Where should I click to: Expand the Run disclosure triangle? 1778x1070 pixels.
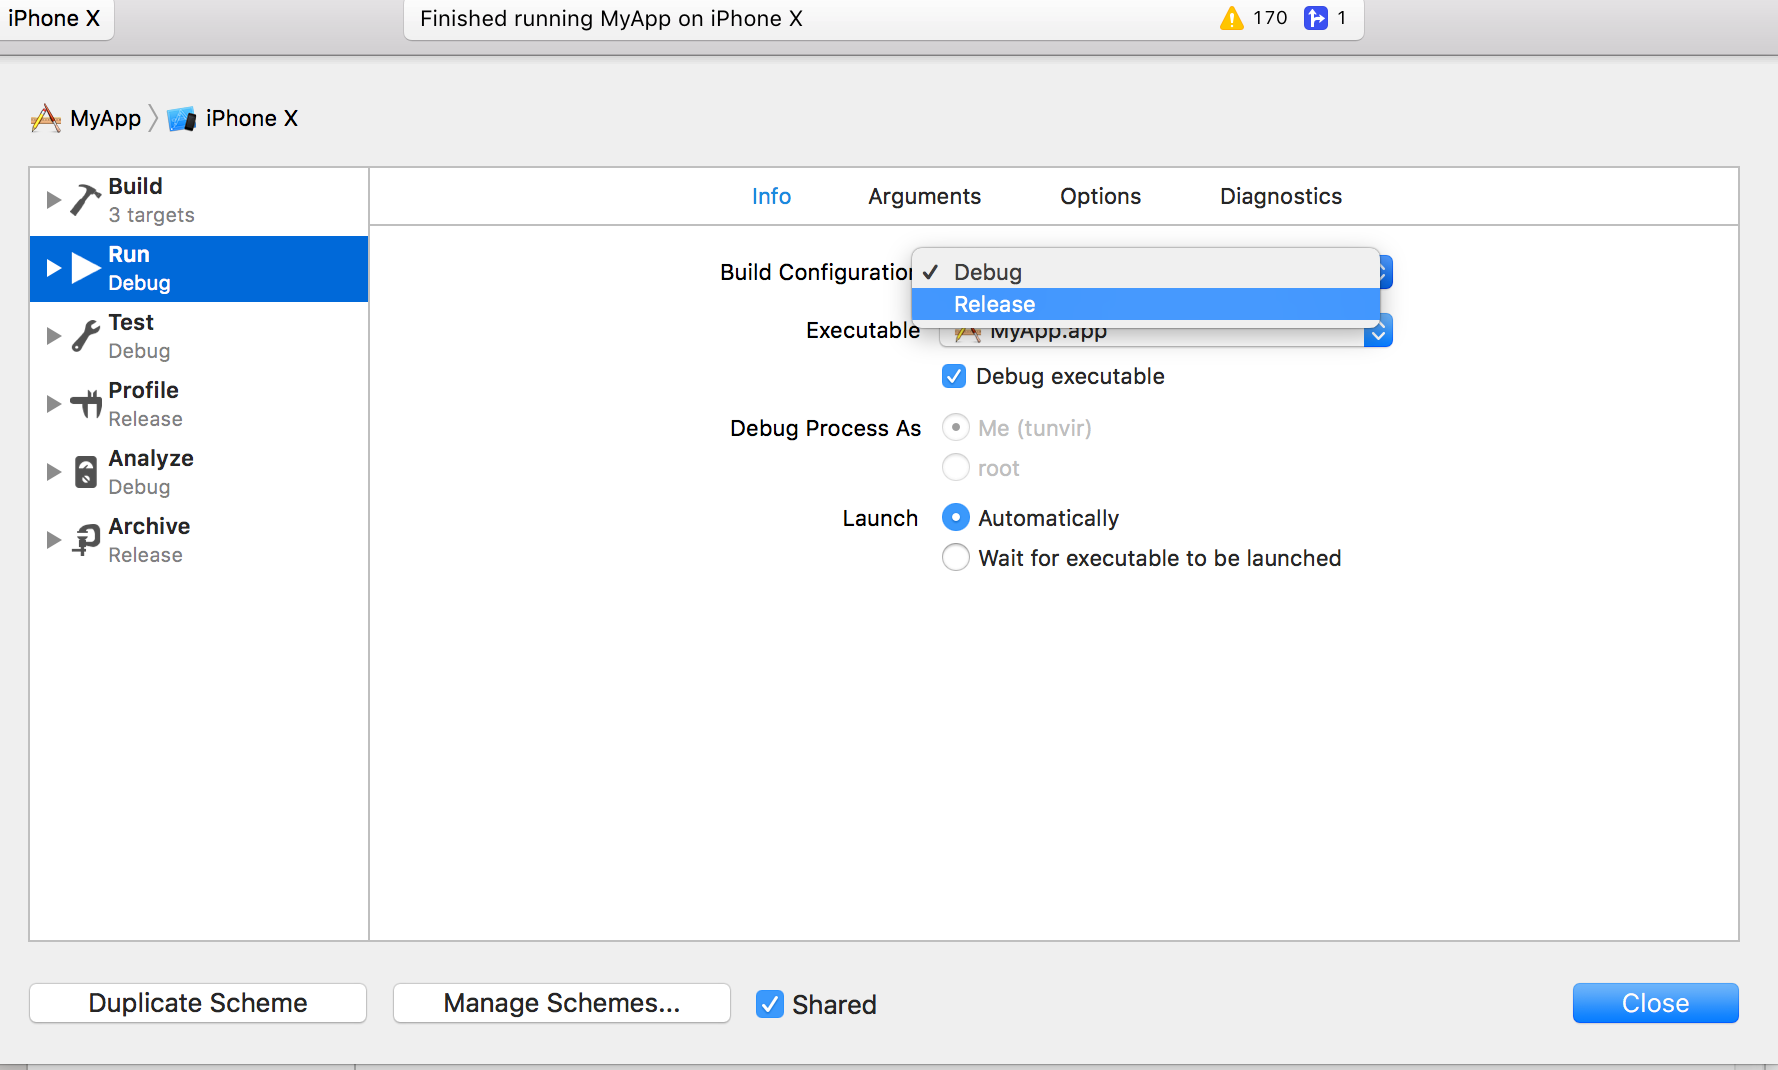[x=54, y=268]
